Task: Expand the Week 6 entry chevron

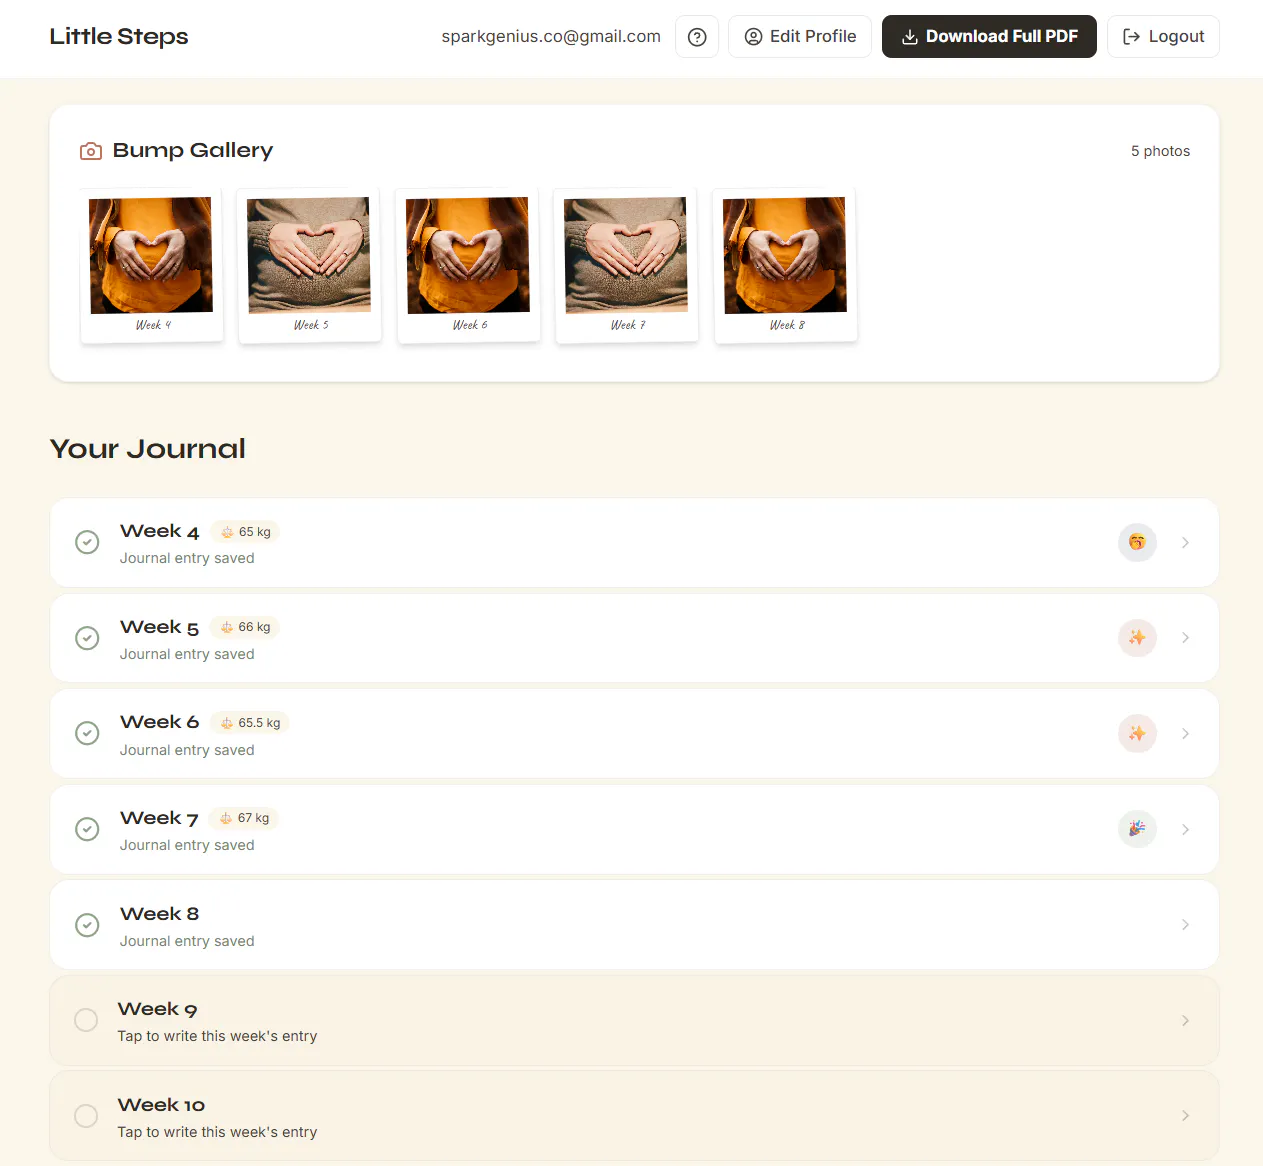Action: point(1185,733)
